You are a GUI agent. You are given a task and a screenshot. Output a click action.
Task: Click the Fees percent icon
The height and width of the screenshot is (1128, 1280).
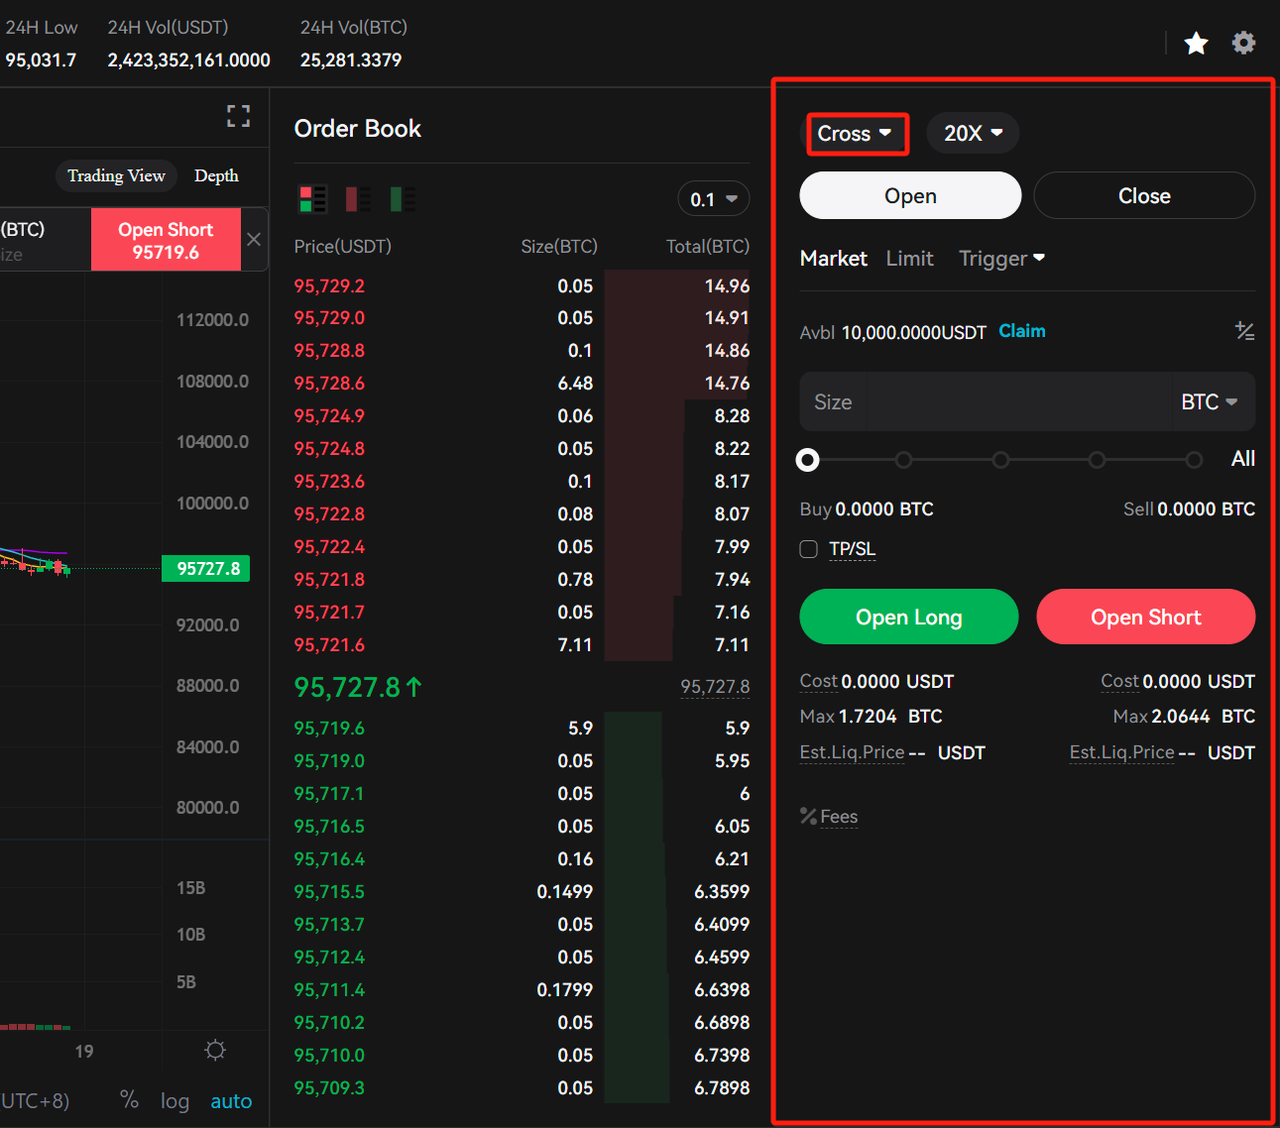click(808, 816)
